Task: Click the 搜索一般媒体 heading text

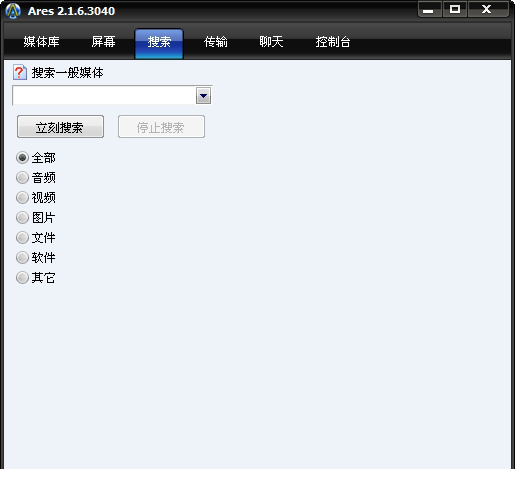Action: click(x=67, y=73)
